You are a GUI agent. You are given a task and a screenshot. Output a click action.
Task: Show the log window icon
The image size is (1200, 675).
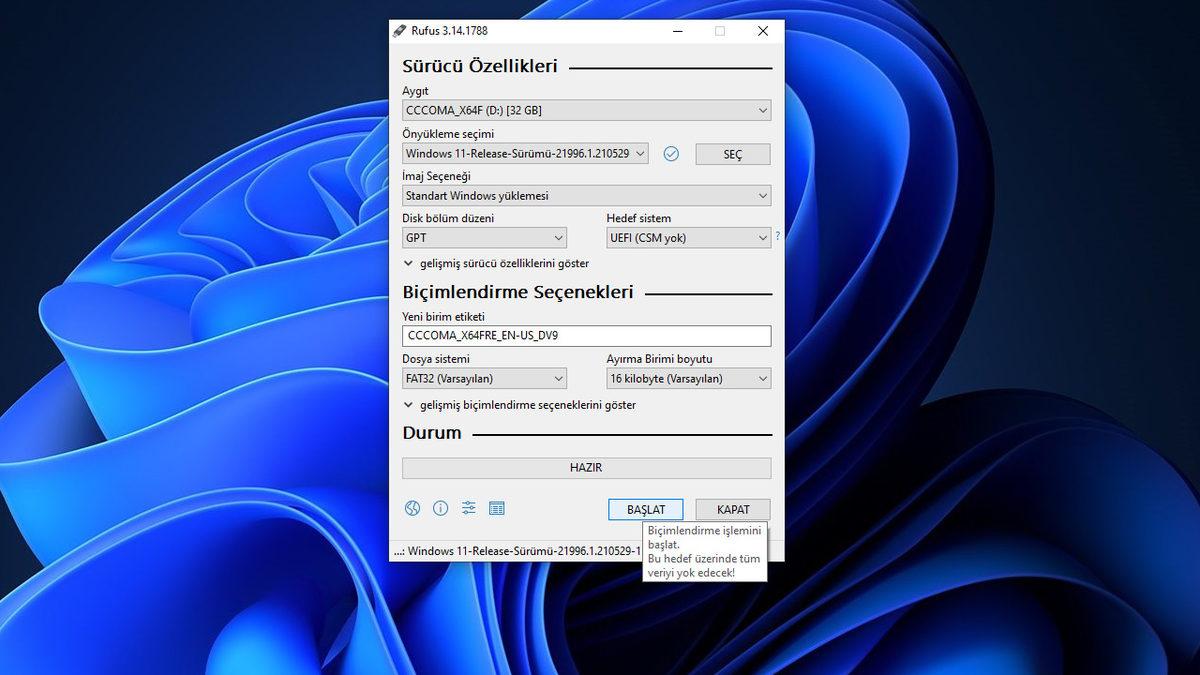497,508
